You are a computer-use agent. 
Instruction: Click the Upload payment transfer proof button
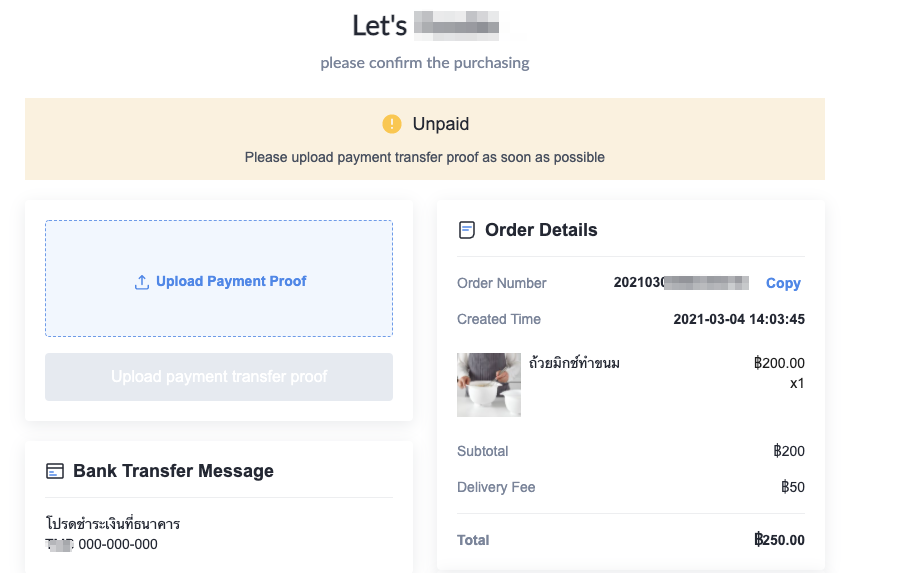[x=219, y=377]
